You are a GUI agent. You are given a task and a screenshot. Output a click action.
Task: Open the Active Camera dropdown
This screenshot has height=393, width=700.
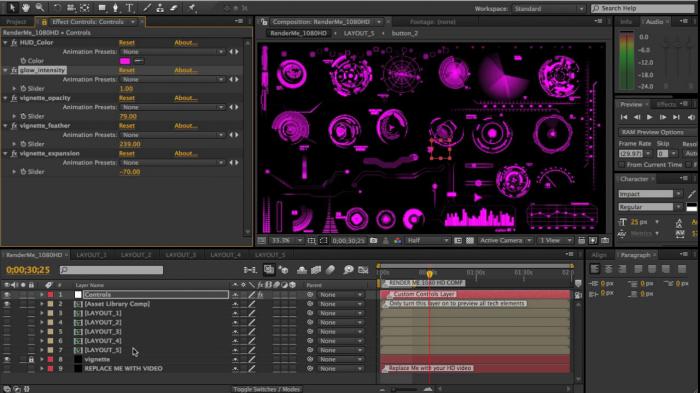pyautogui.click(x=505, y=240)
